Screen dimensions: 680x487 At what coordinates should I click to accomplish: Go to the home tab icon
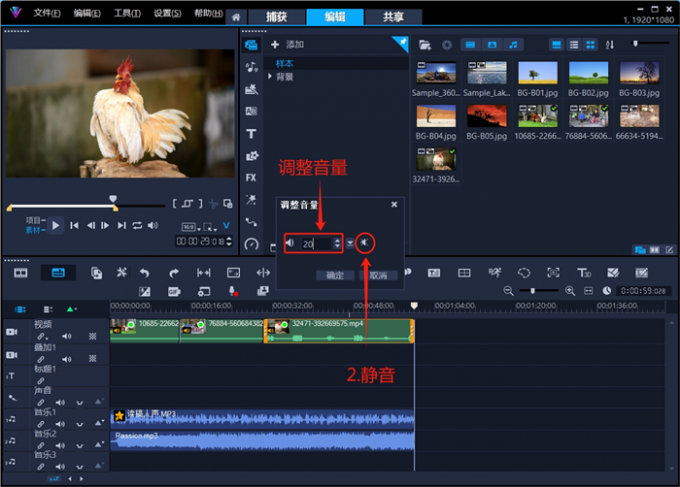click(x=236, y=17)
